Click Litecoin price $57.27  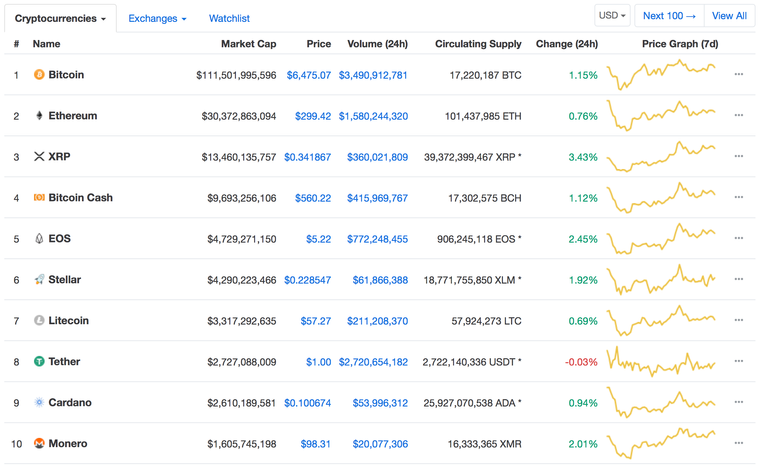click(x=316, y=321)
